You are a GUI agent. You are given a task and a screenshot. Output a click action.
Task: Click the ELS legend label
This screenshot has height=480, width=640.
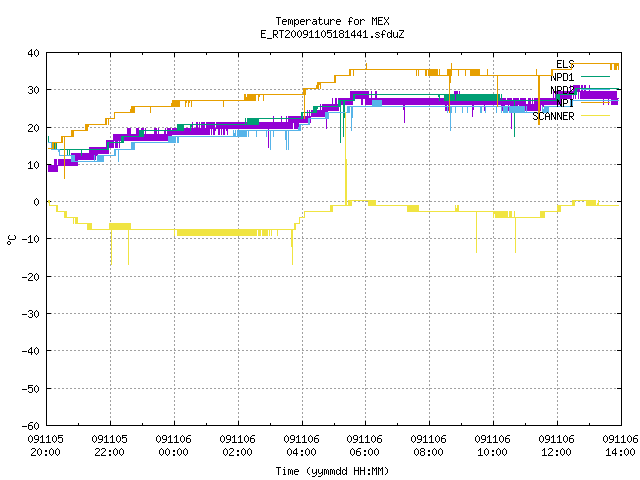565,64
